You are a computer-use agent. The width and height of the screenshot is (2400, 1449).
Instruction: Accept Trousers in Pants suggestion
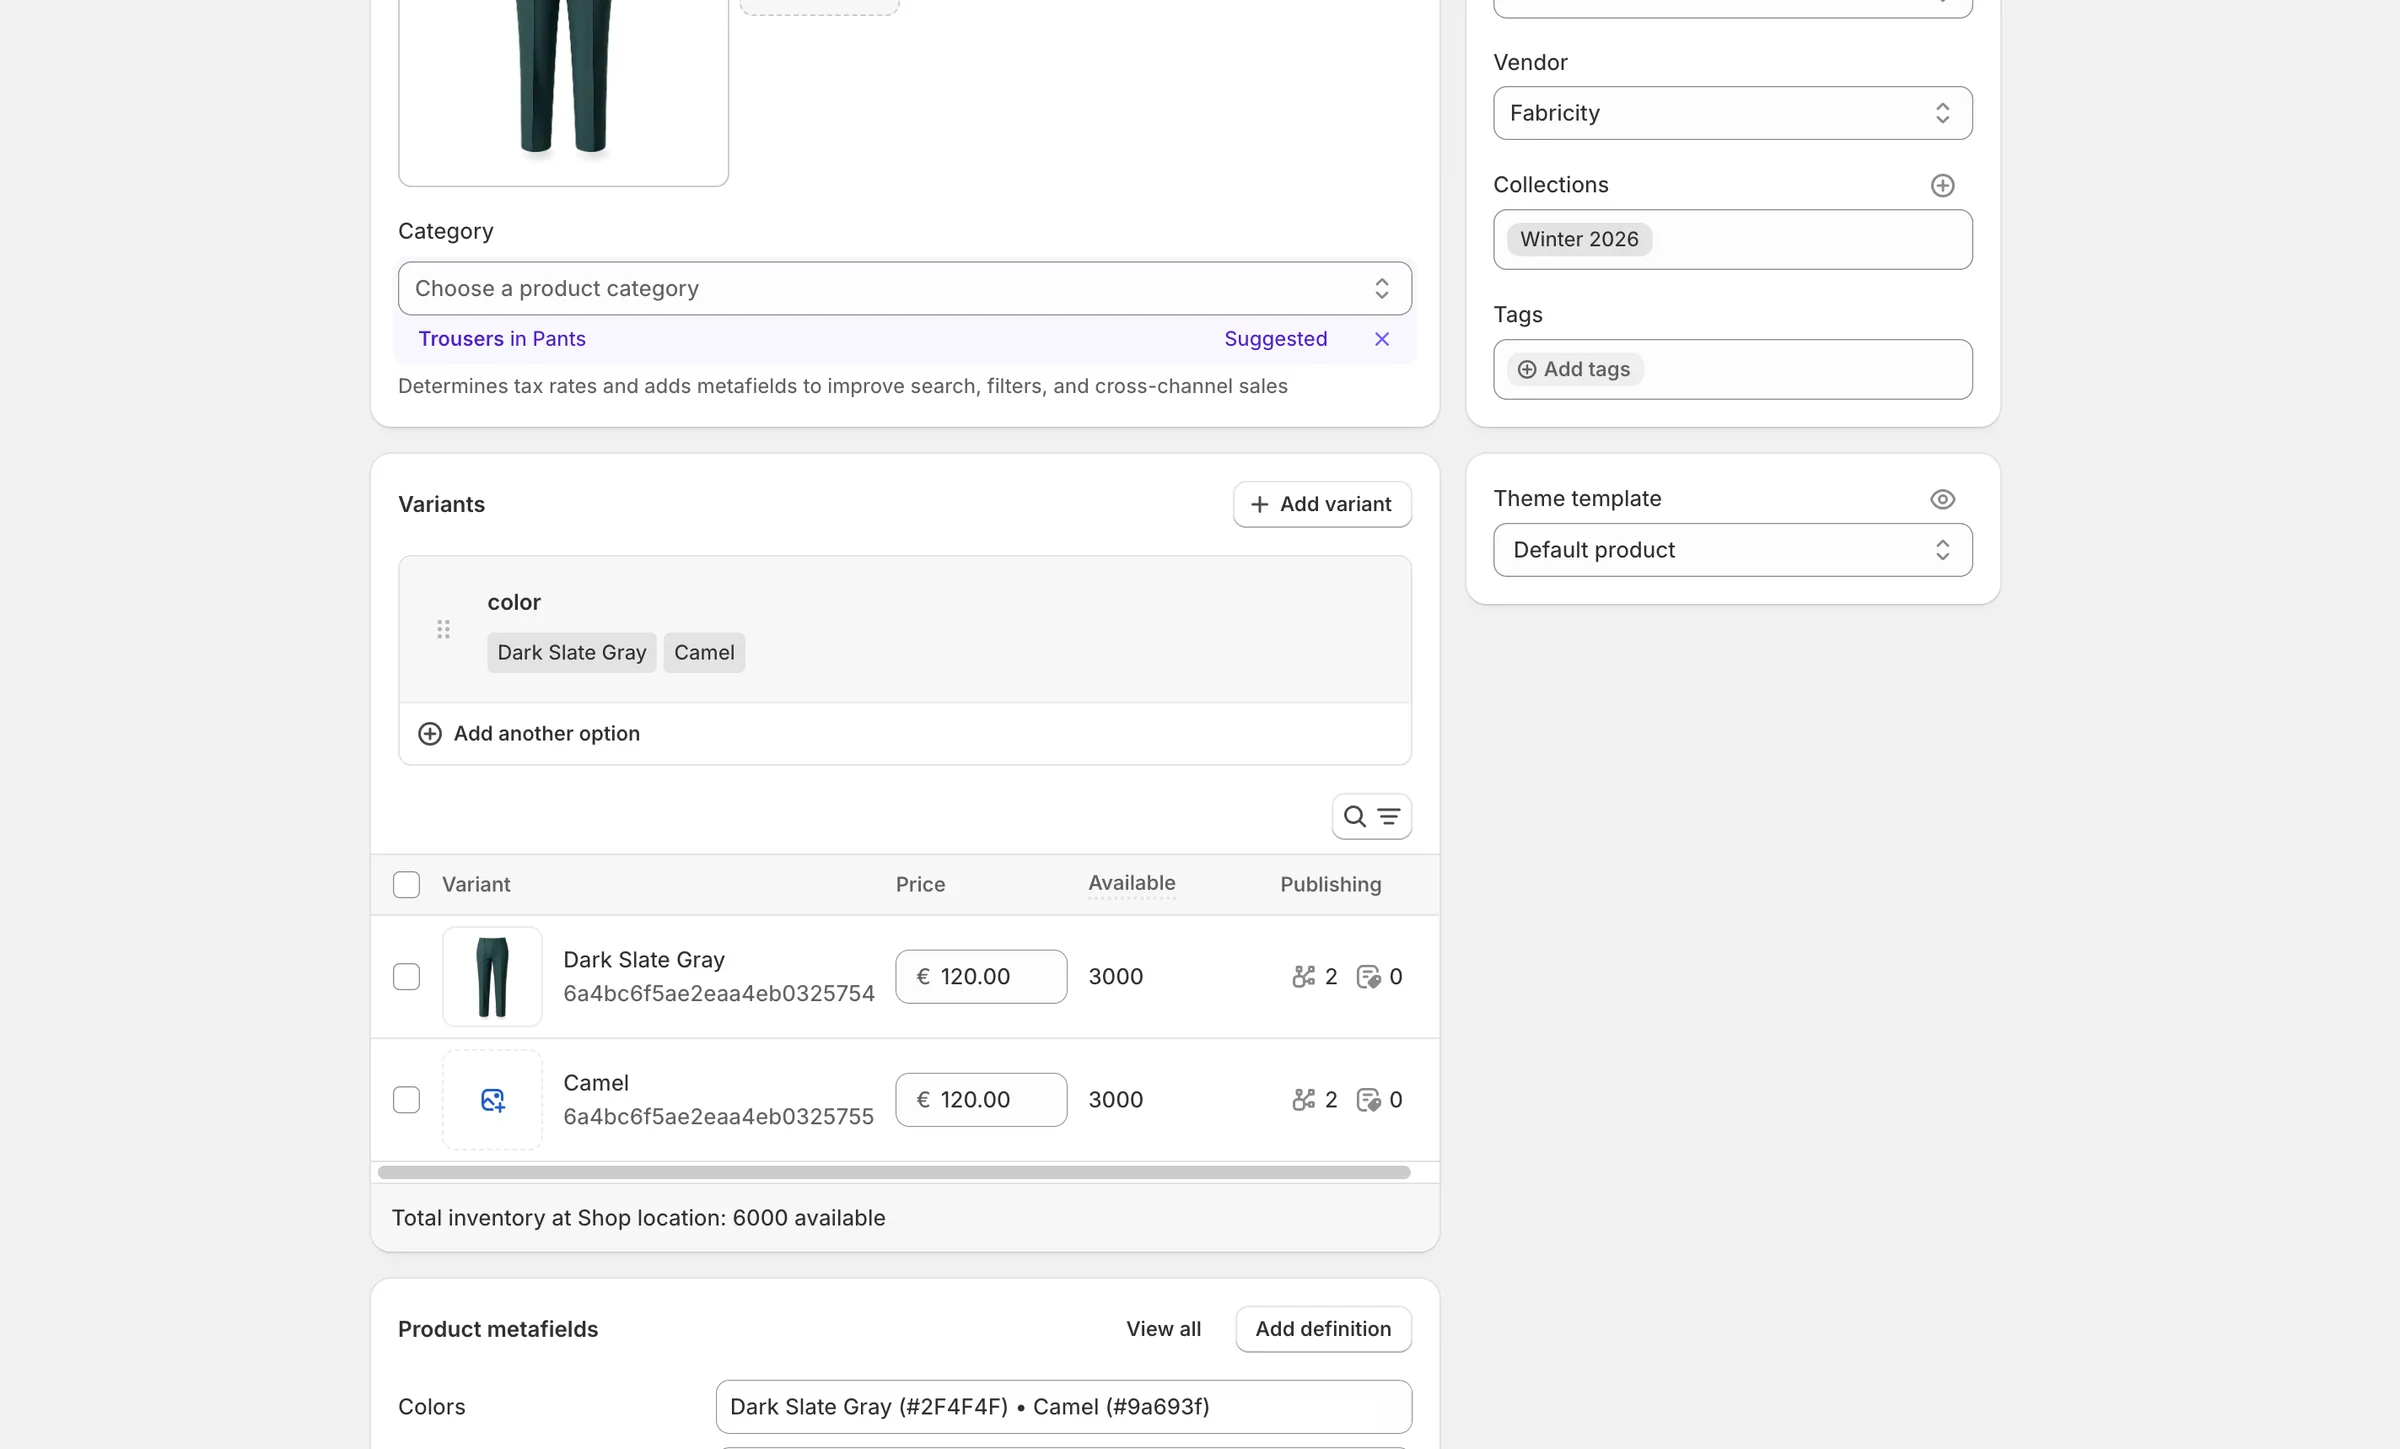[502, 339]
